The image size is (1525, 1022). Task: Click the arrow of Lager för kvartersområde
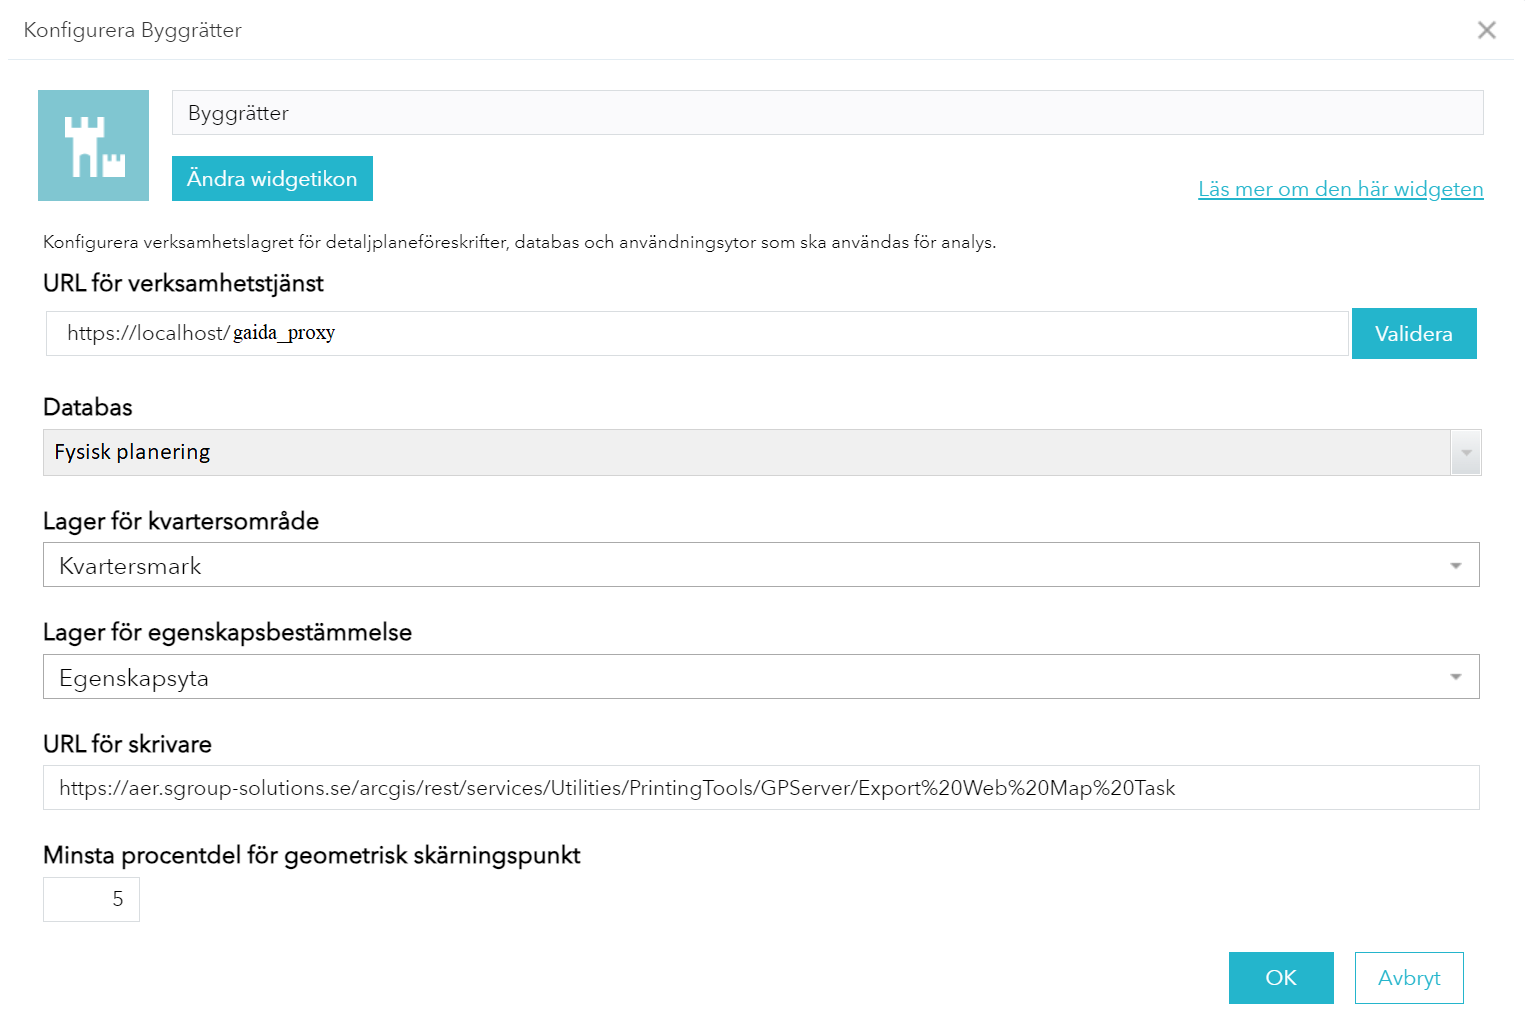click(1455, 566)
